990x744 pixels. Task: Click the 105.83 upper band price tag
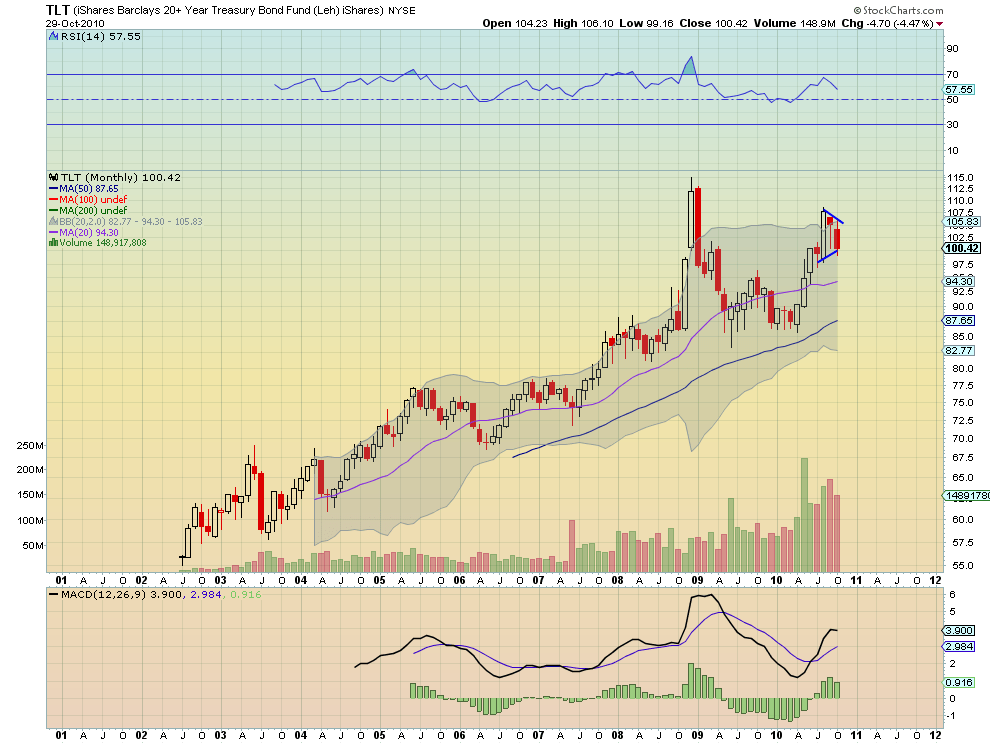tap(962, 222)
